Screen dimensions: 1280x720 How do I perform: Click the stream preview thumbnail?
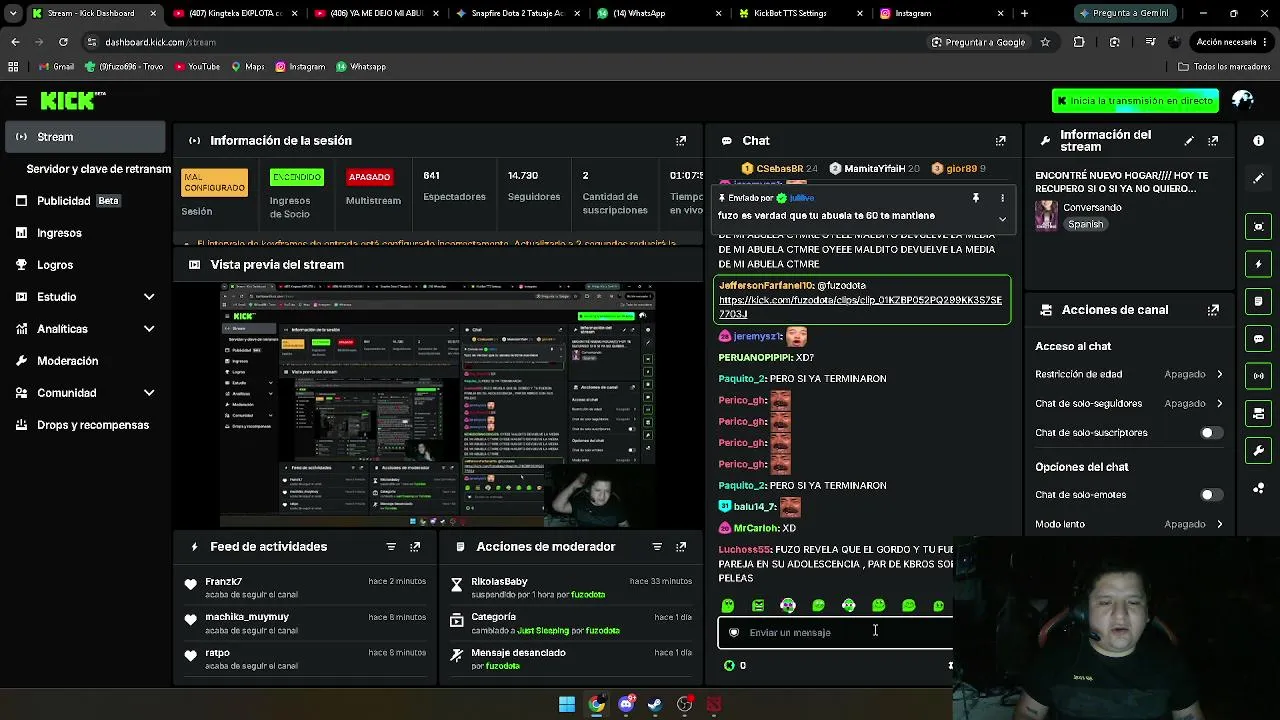[437, 404]
